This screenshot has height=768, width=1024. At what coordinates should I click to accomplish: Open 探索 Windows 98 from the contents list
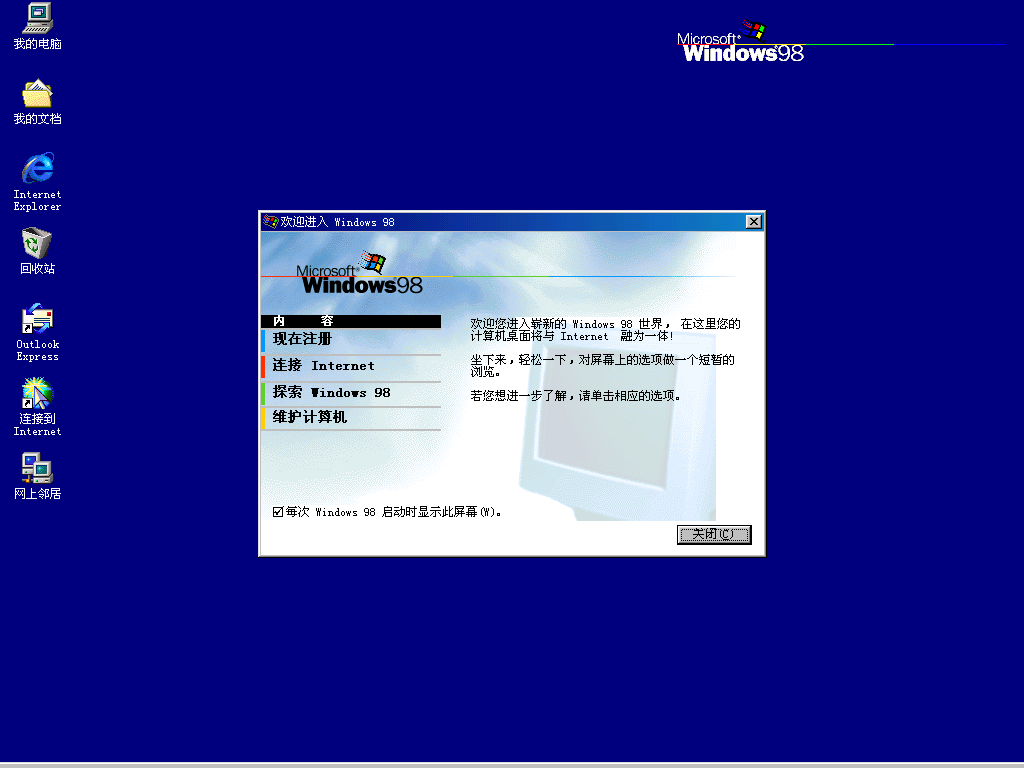(x=331, y=393)
